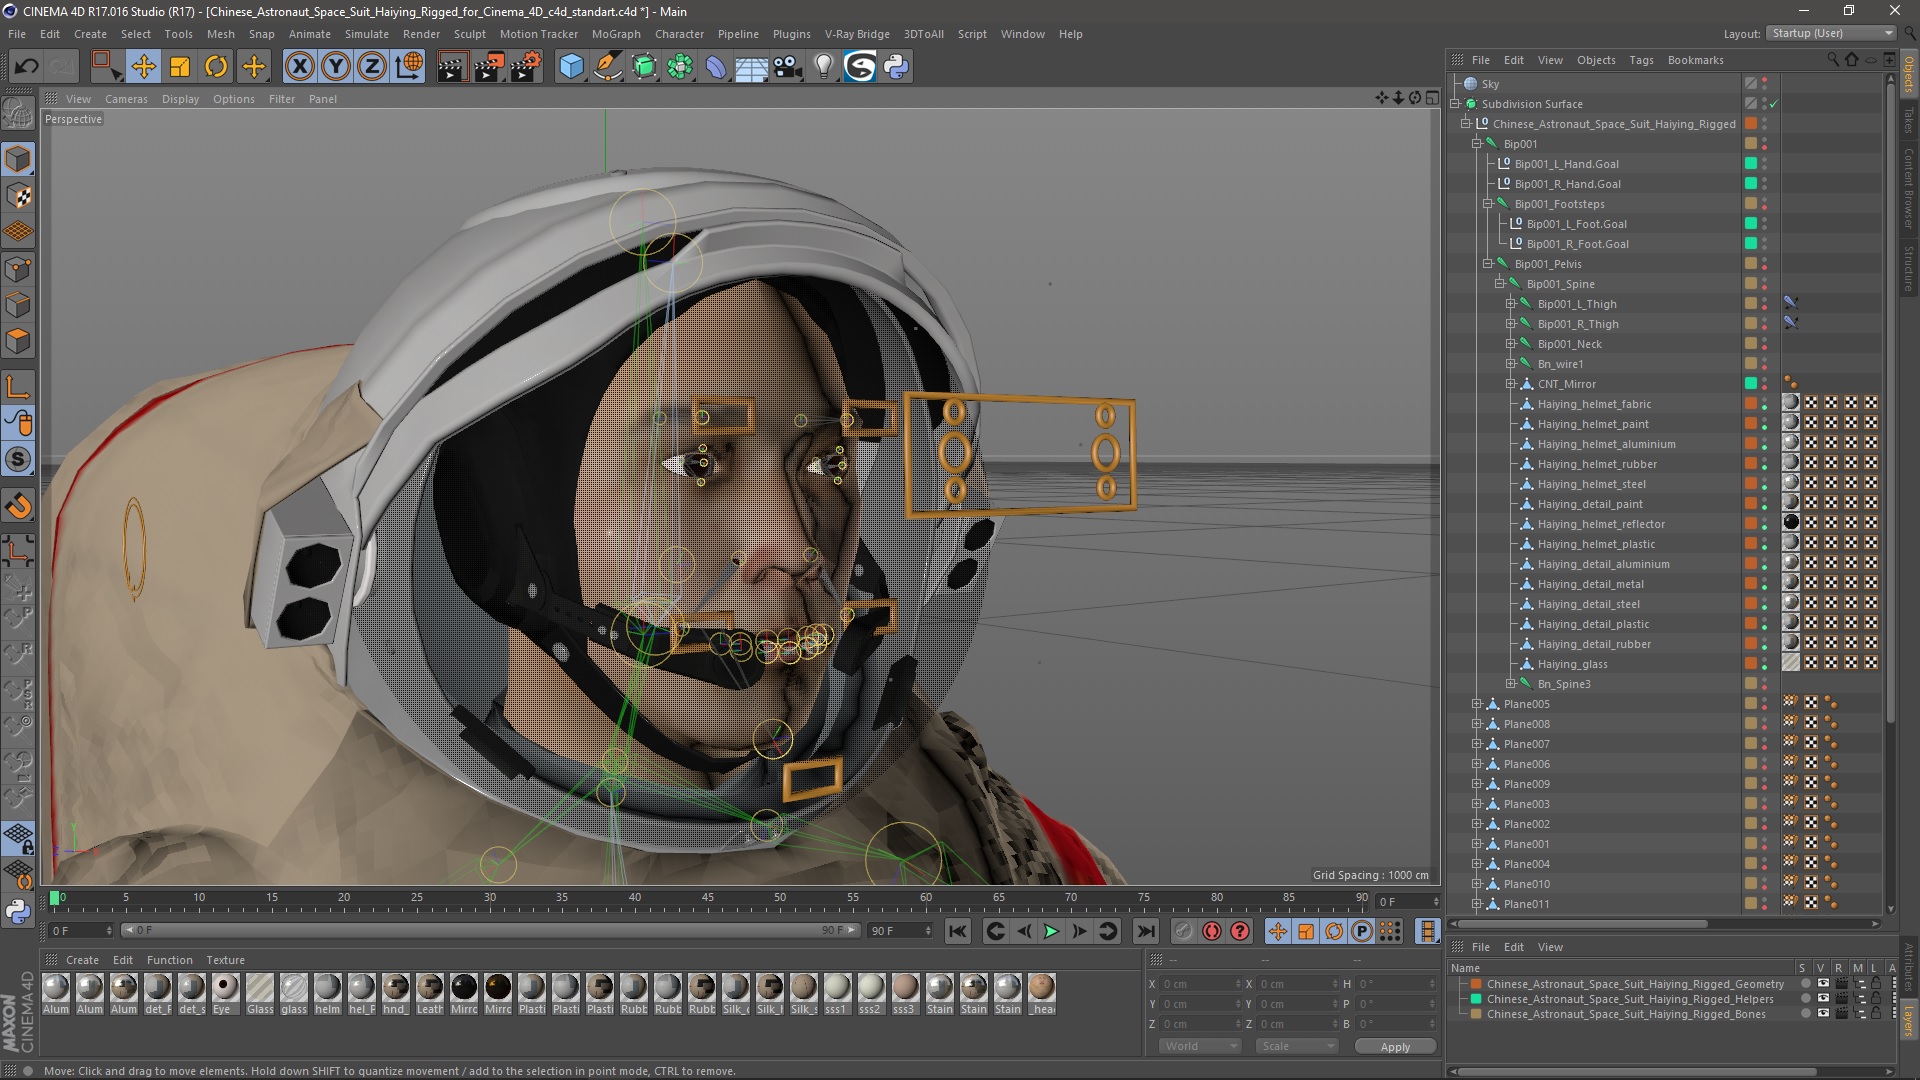Open the File menu
Screen dimensions: 1920x1080
coord(17,34)
